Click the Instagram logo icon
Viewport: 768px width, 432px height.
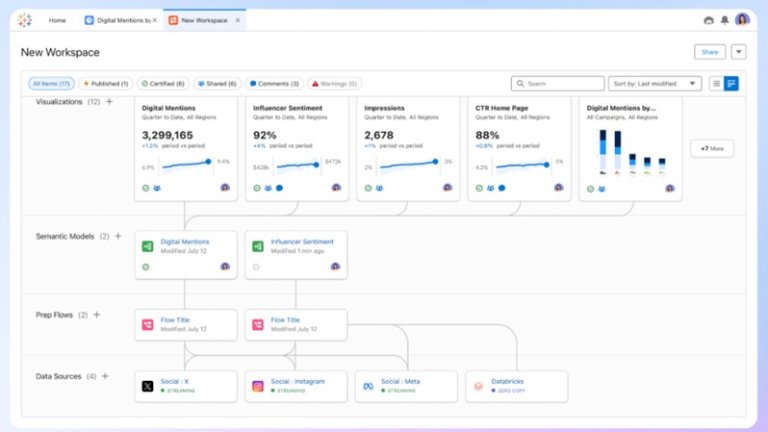click(258, 386)
